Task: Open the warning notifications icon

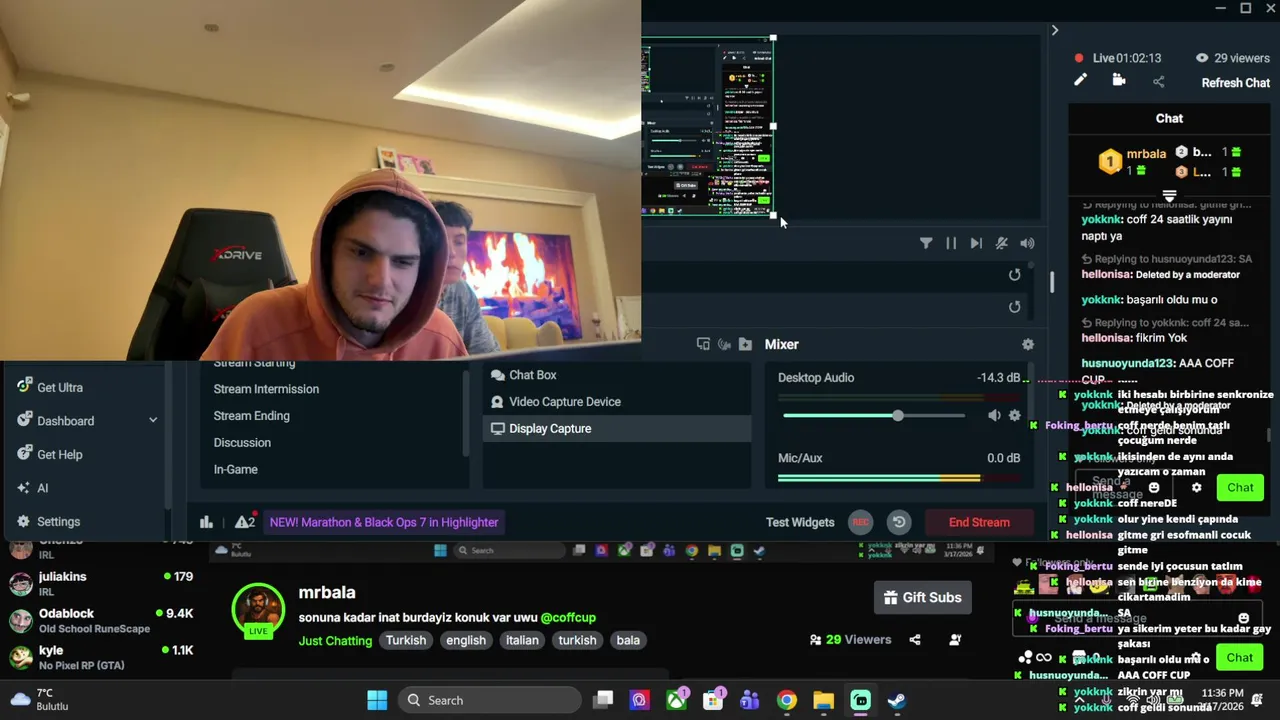Action: coord(245,522)
